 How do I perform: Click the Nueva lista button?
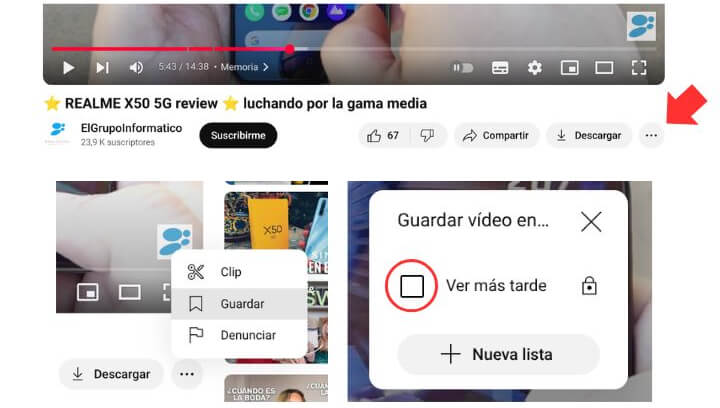click(x=498, y=354)
